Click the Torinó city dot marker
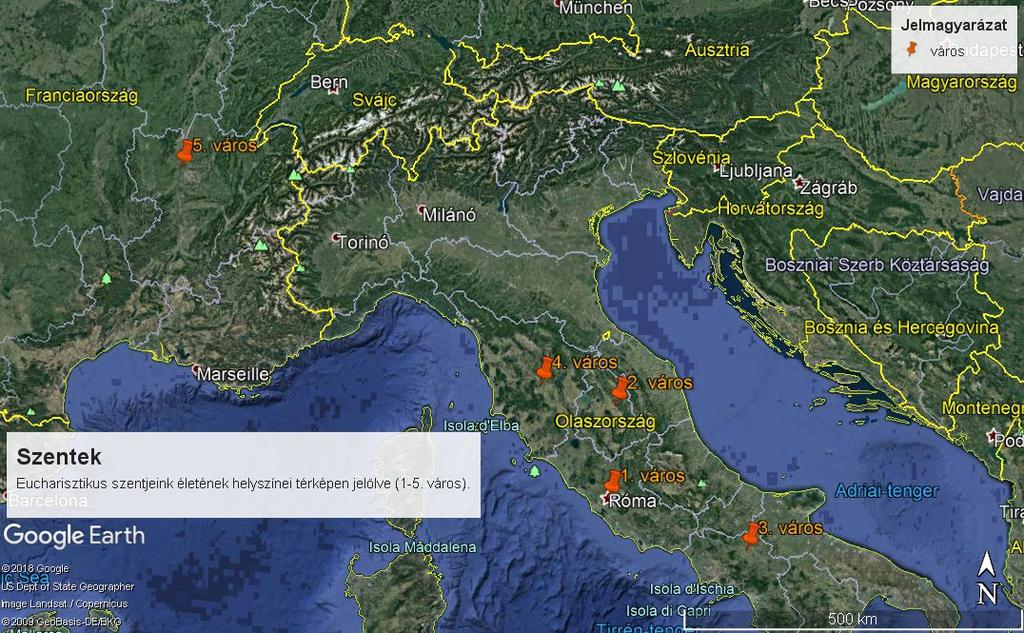This screenshot has width=1024, height=633. click(x=336, y=236)
